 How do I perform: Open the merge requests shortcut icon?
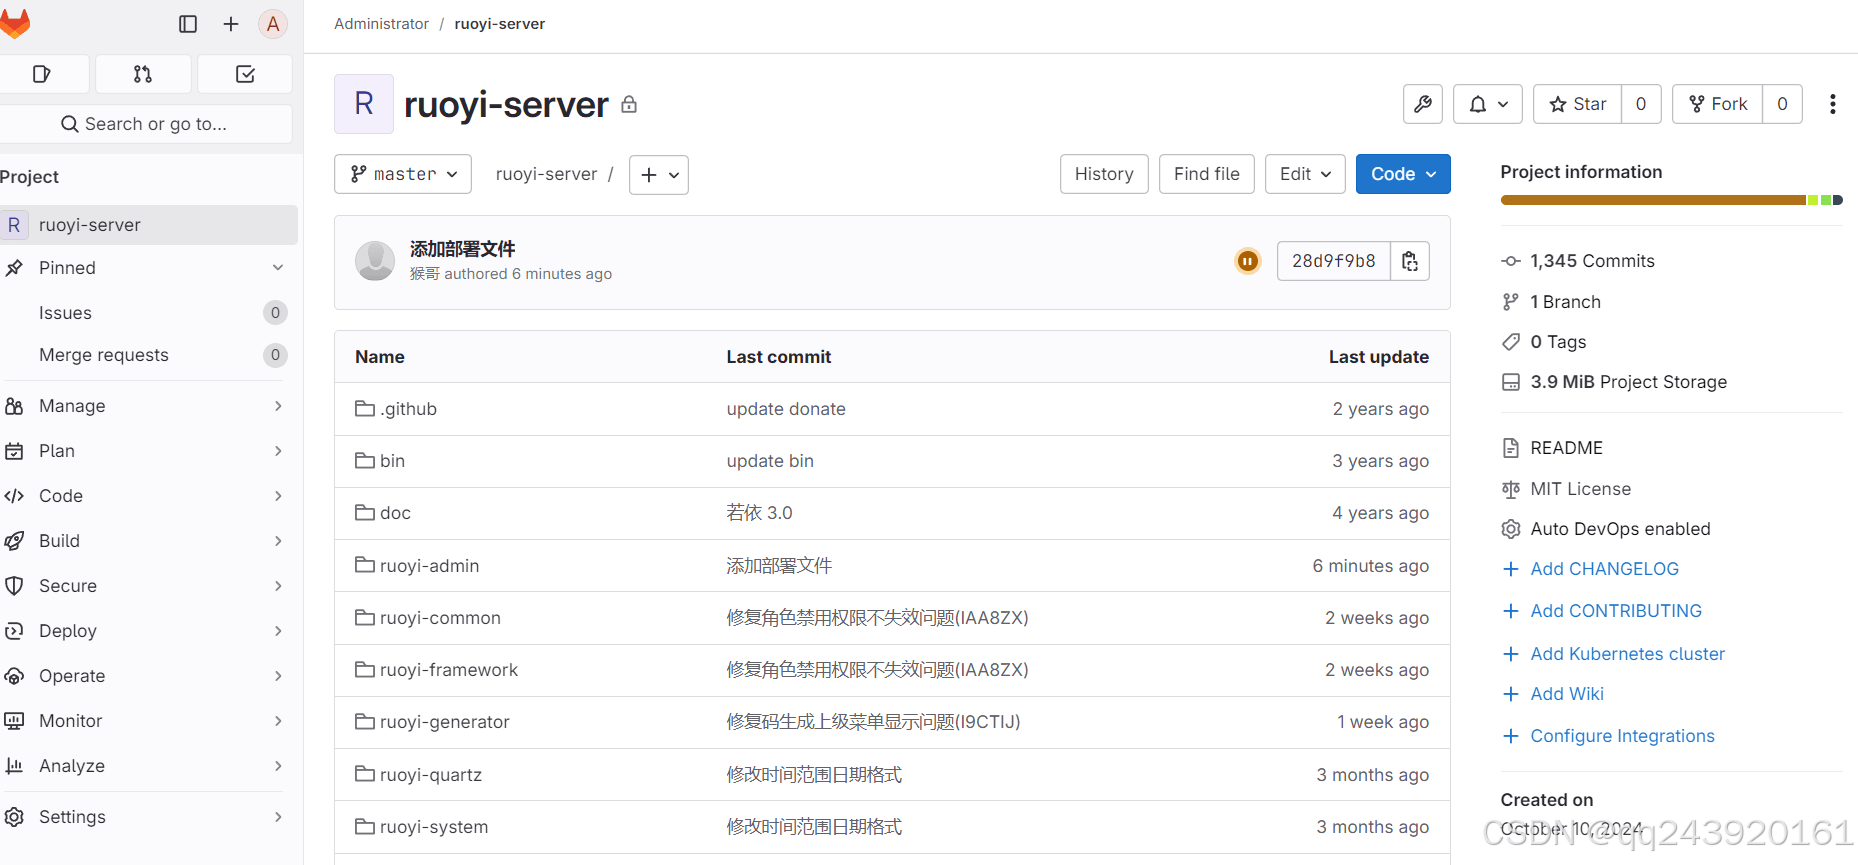(143, 74)
